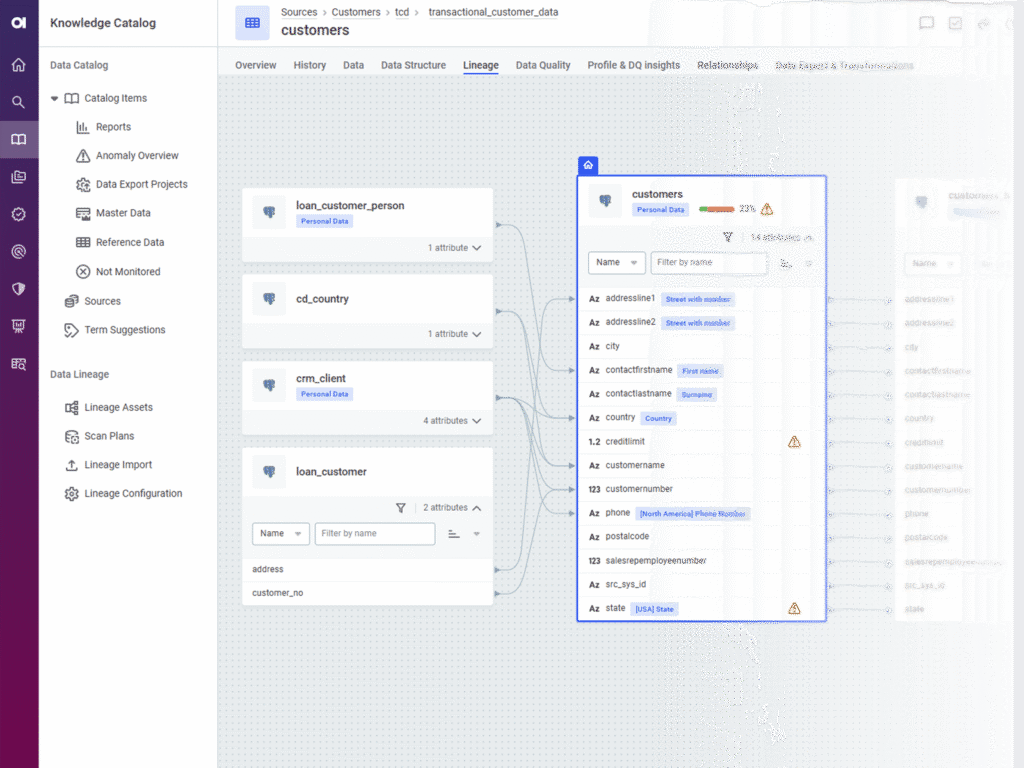1024x768 pixels.
Task: Click the warning icon on creditlimit row
Action: 794,442
